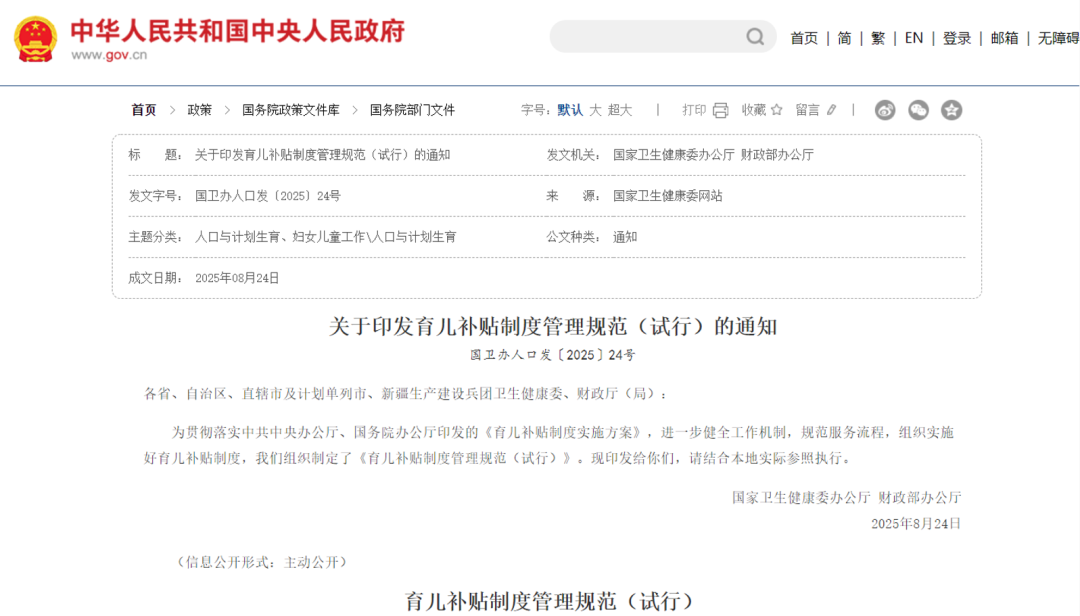Screen dimensions: 1080x616
Task: Set font size to 超大
Action: tap(620, 110)
